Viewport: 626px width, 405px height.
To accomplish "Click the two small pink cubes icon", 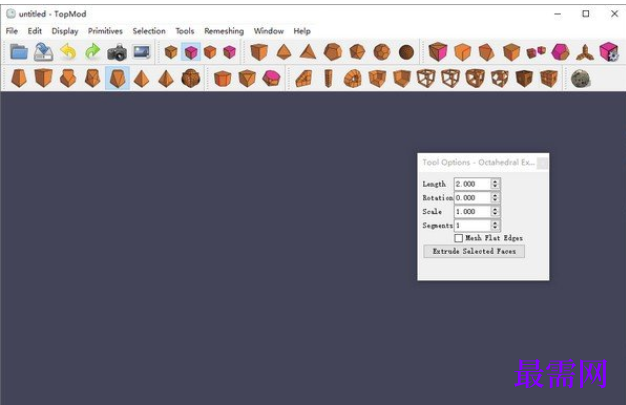I will [536, 52].
